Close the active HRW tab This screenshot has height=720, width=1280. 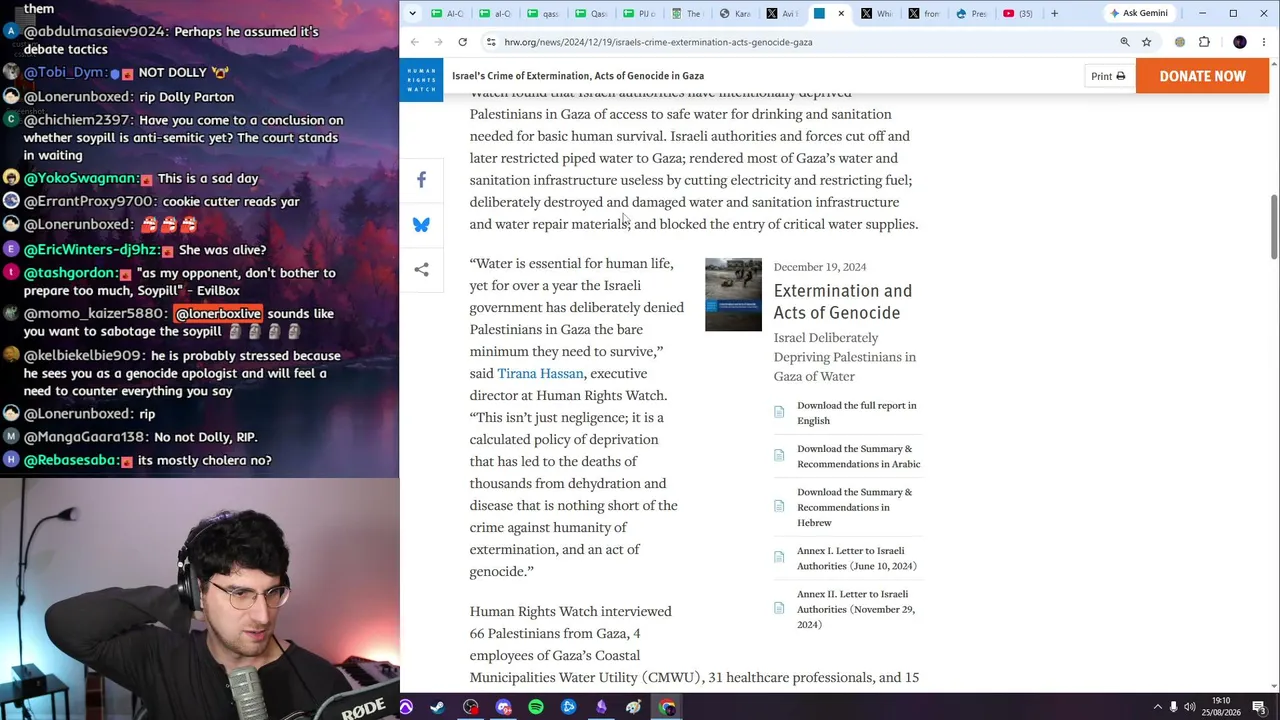[x=841, y=13]
